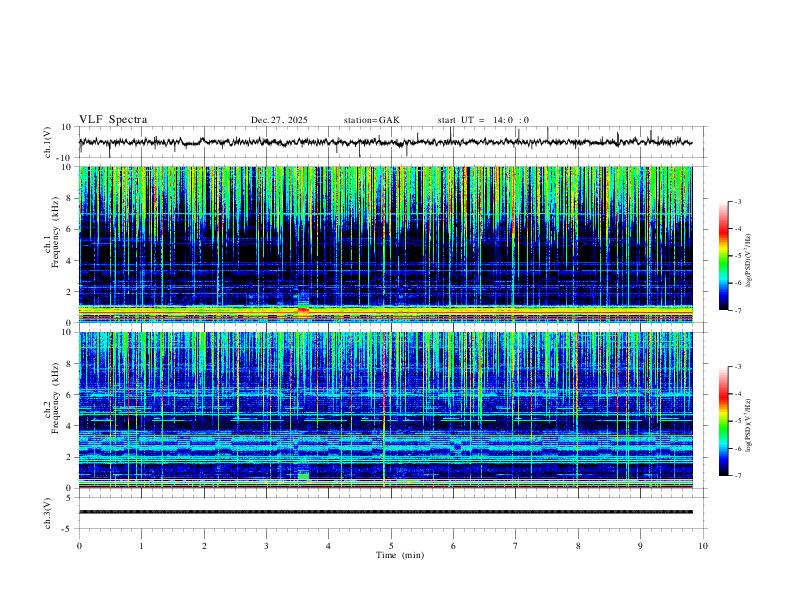This screenshot has width=792, height=612.
Task: Click the "VLF Spectra" title text
Action: point(113,120)
